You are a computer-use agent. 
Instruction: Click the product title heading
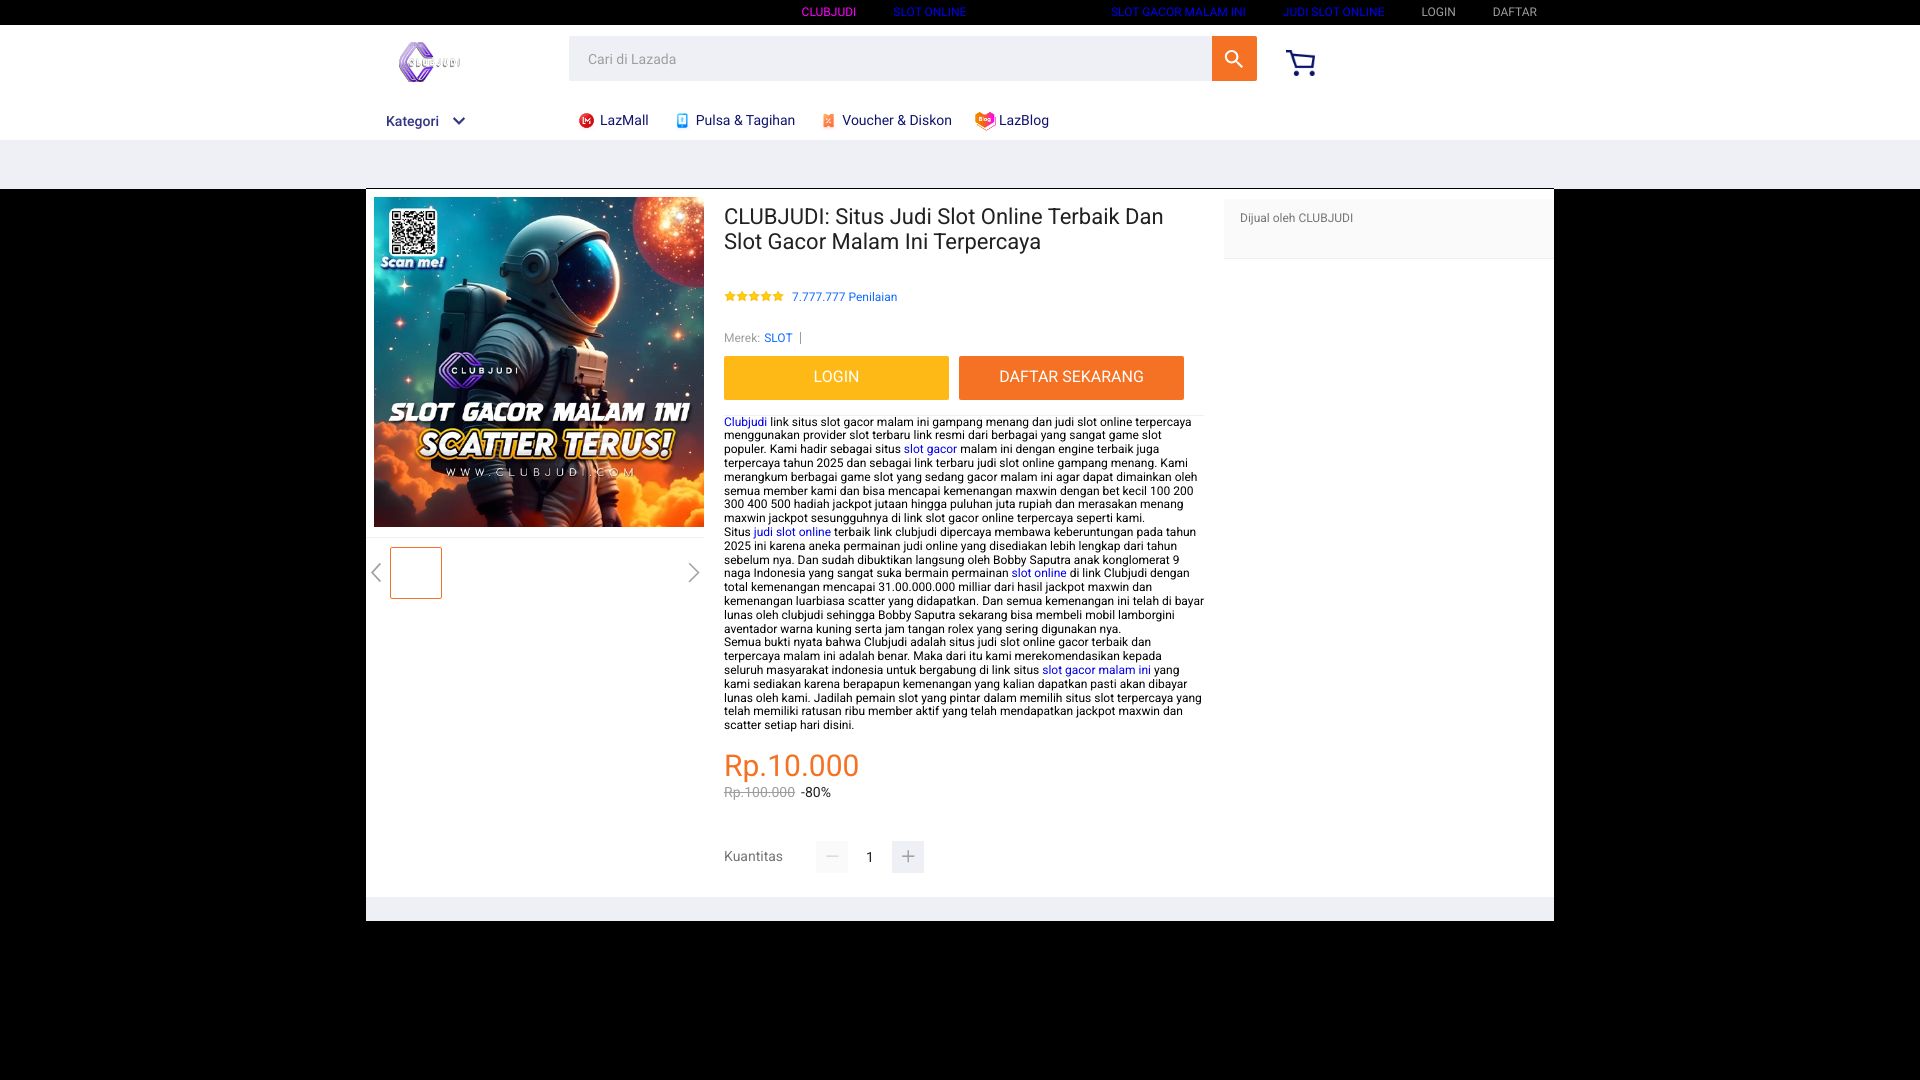tap(944, 229)
